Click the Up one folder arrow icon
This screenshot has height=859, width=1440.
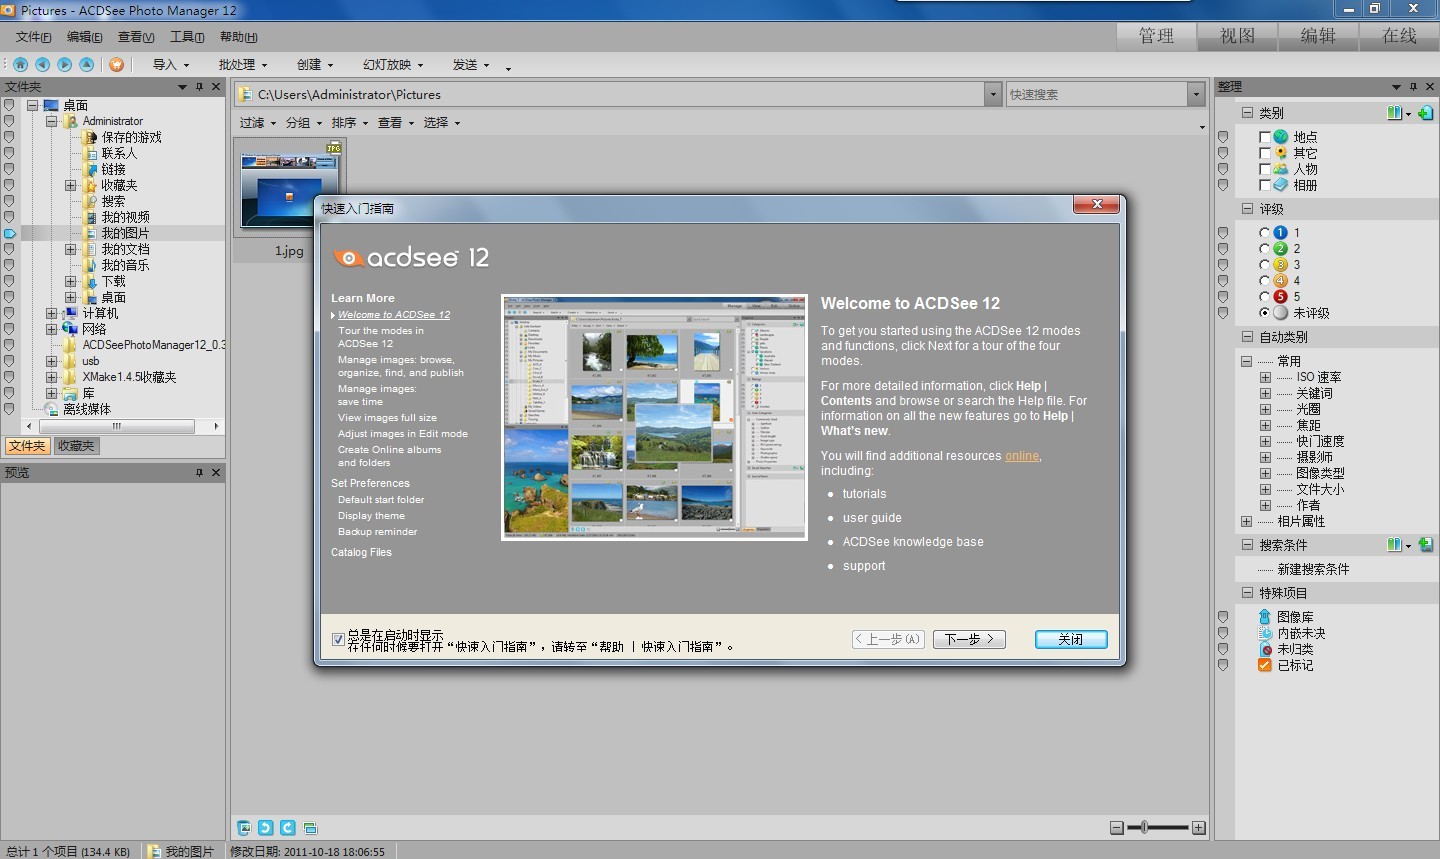(x=87, y=64)
